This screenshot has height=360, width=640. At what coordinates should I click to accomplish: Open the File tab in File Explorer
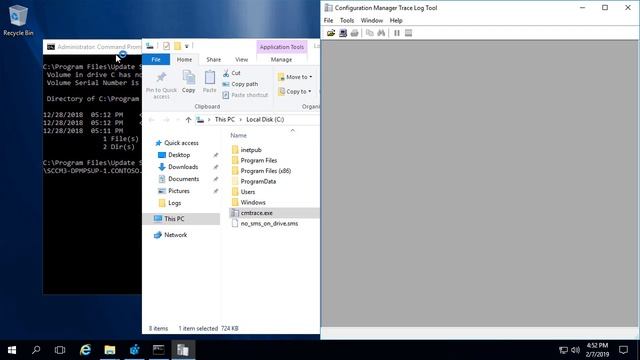[x=156, y=60]
